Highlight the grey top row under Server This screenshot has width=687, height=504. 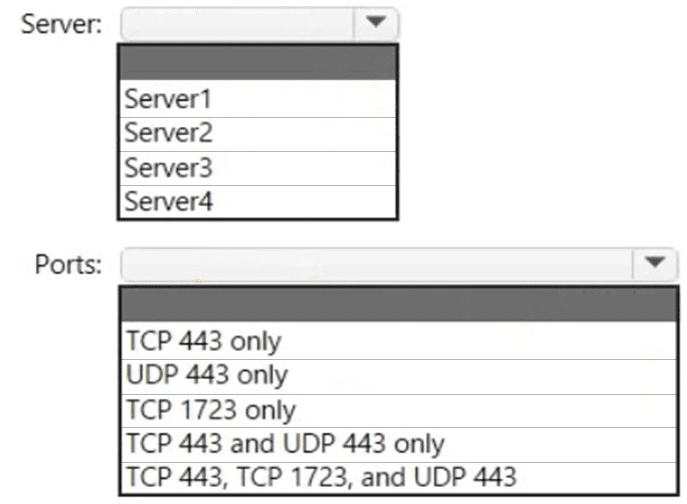(x=258, y=62)
